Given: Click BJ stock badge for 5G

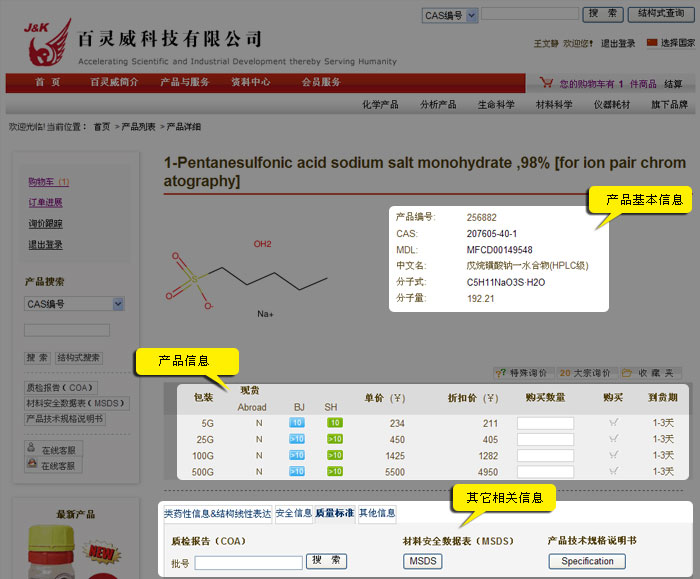Looking at the screenshot, I should [x=297, y=423].
